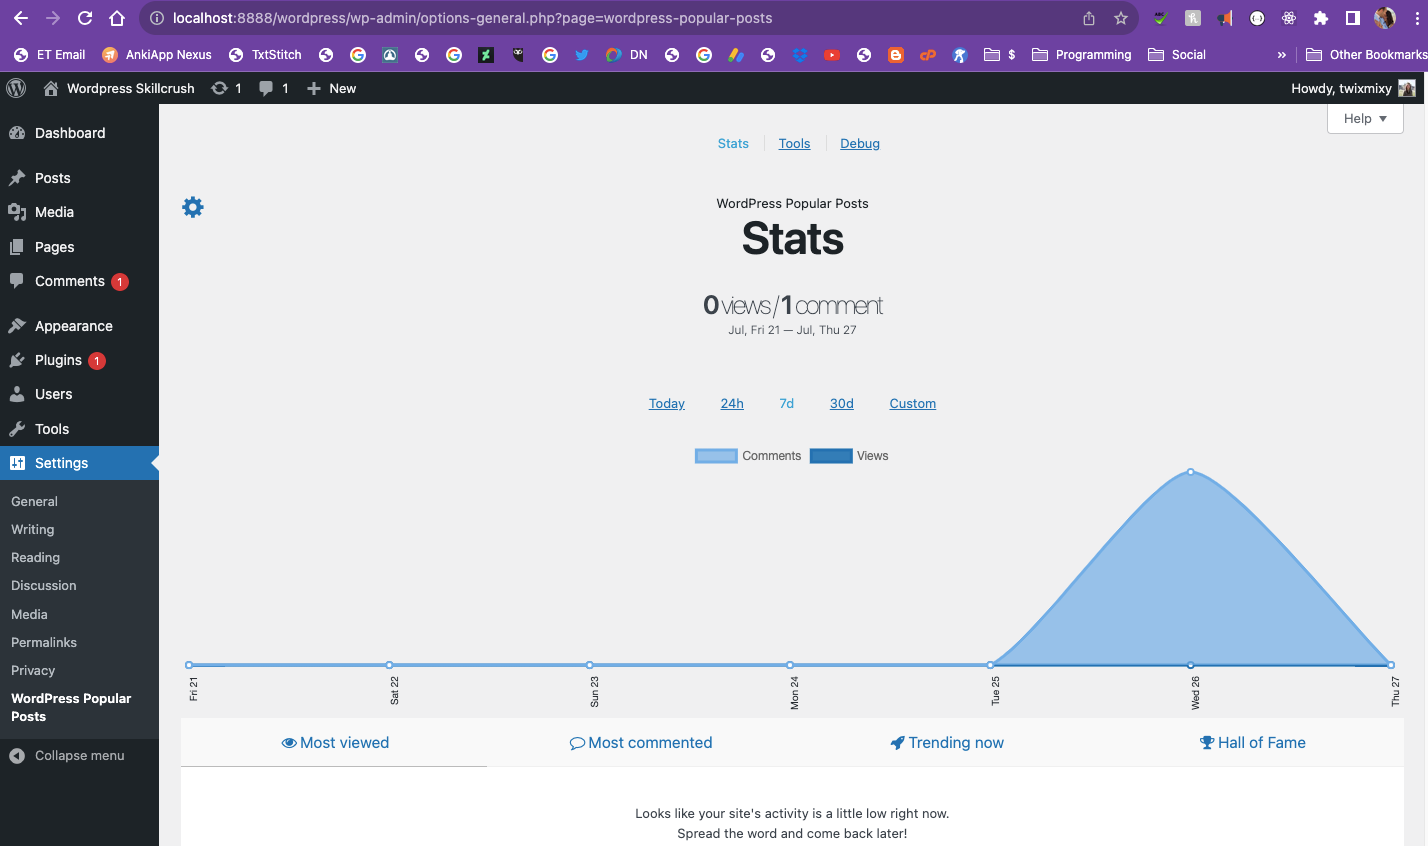The height and width of the screenshot is (846, 1428).
Task: Set time range to 24h
Action: point(732,403)
